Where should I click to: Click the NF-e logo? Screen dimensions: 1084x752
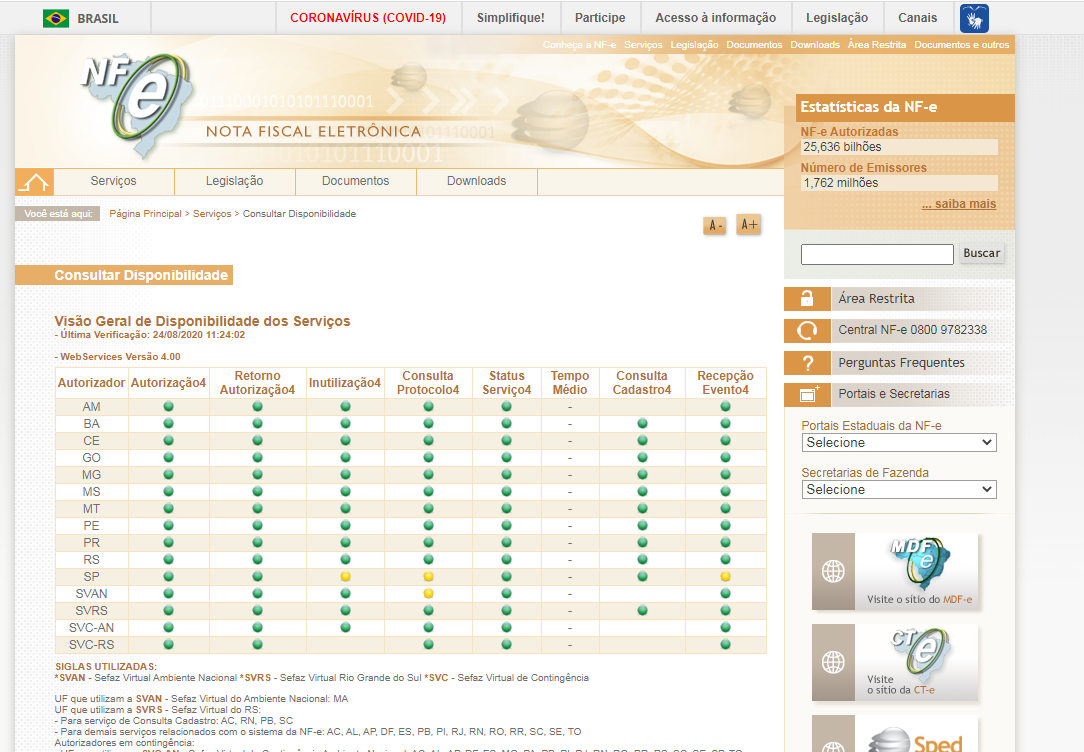click(138, 104)
